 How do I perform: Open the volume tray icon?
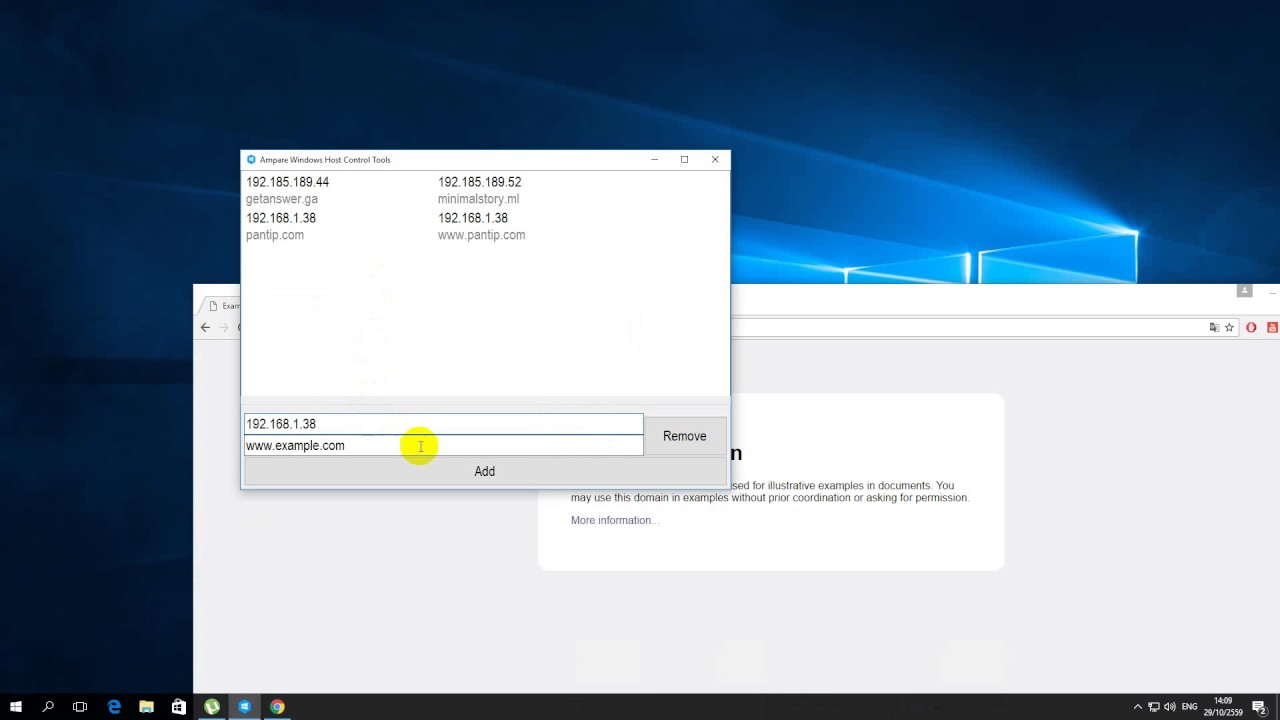1170,707
